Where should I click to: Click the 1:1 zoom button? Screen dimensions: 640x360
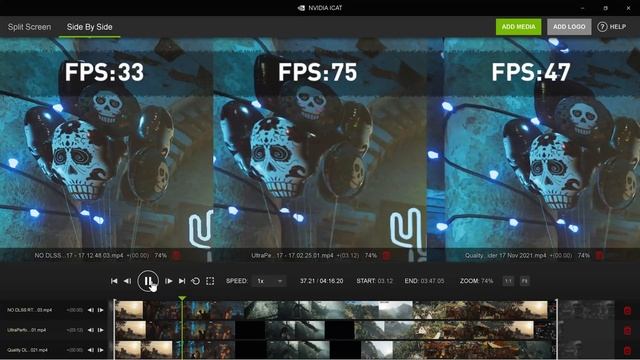coord(508,281)
